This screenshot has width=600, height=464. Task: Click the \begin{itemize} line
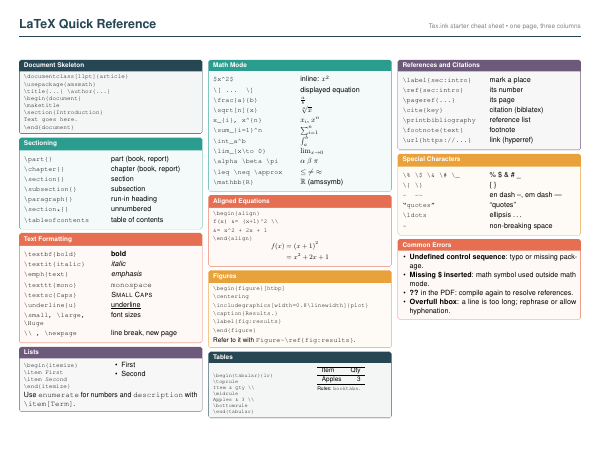tap(51, 365)
